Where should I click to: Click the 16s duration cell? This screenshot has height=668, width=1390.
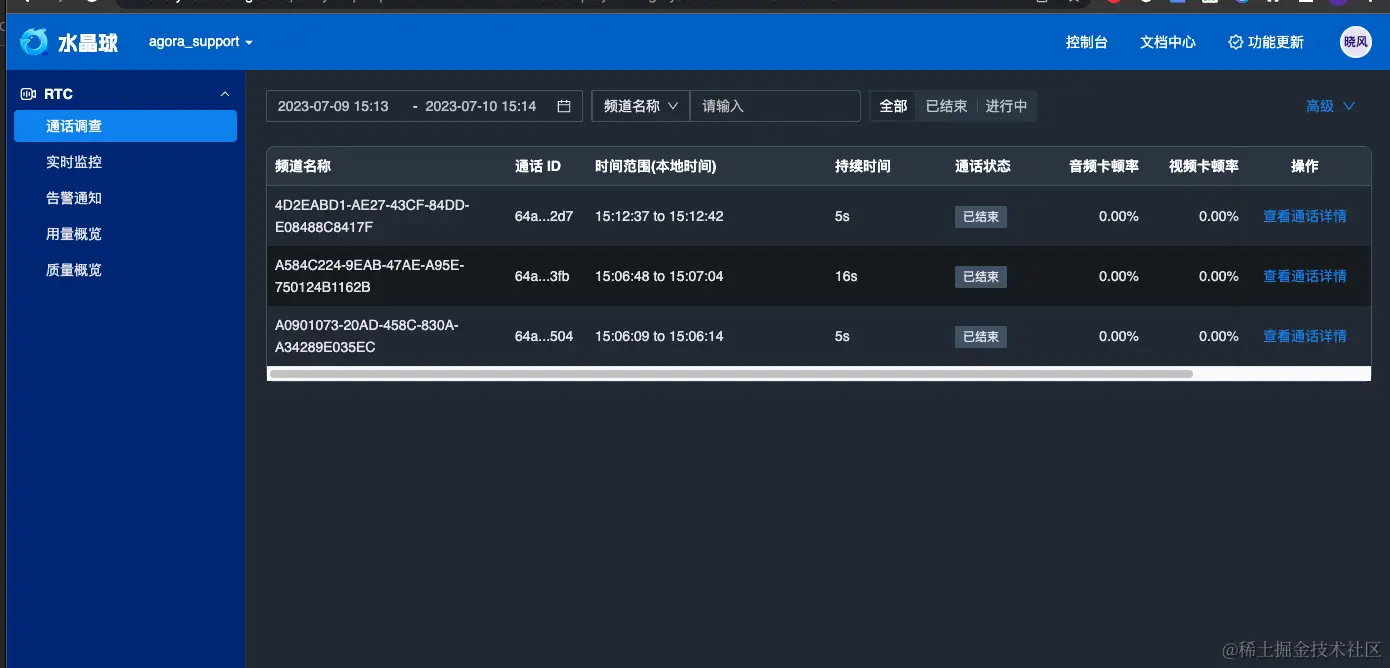(x=846, y=276)
